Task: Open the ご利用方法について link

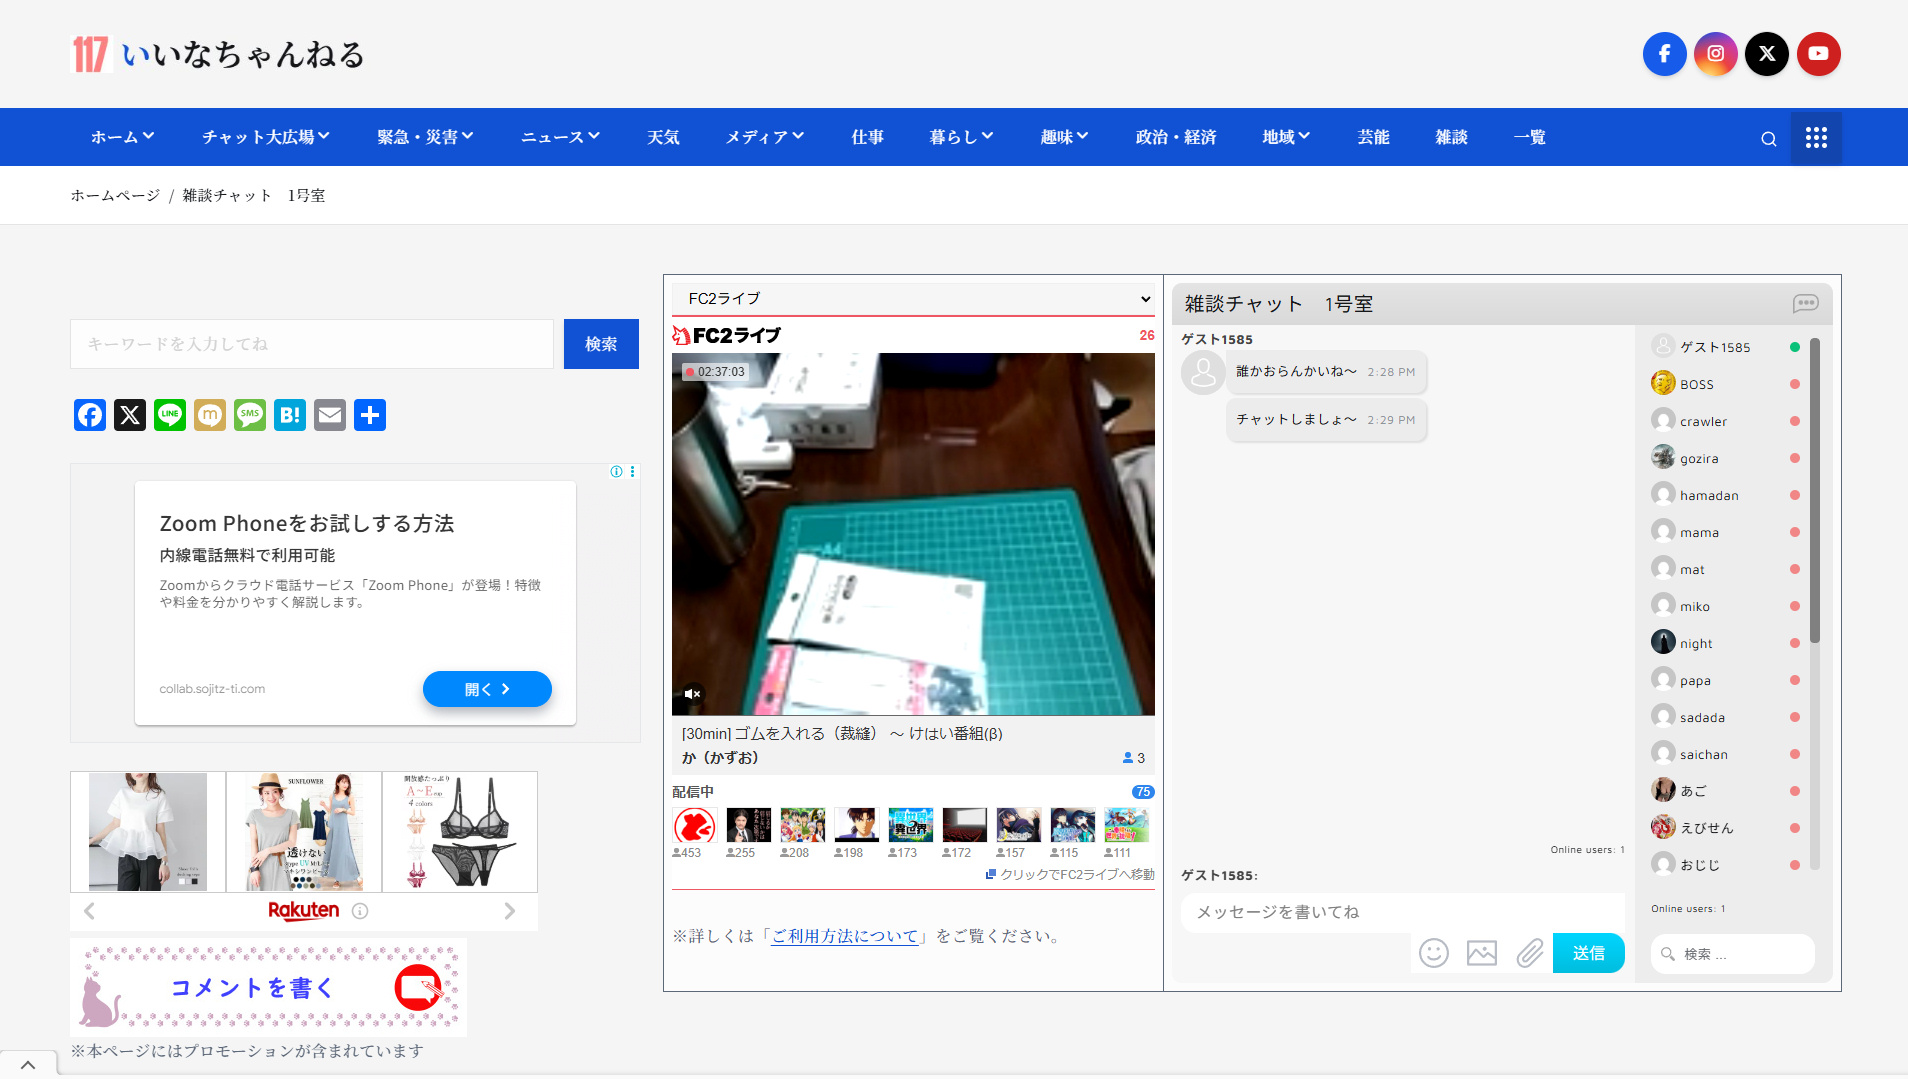Action: click(x=845, y=936)
